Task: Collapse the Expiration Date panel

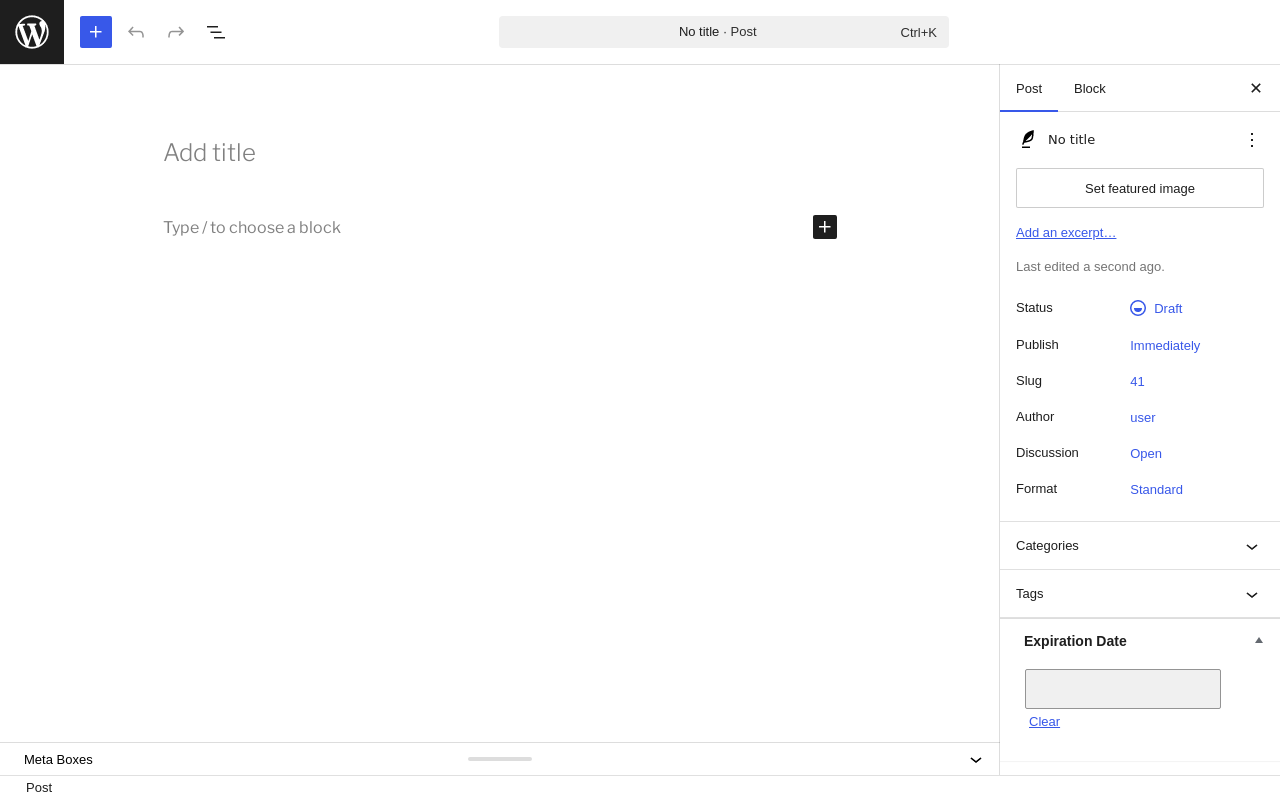Action: click(1259, 641)
